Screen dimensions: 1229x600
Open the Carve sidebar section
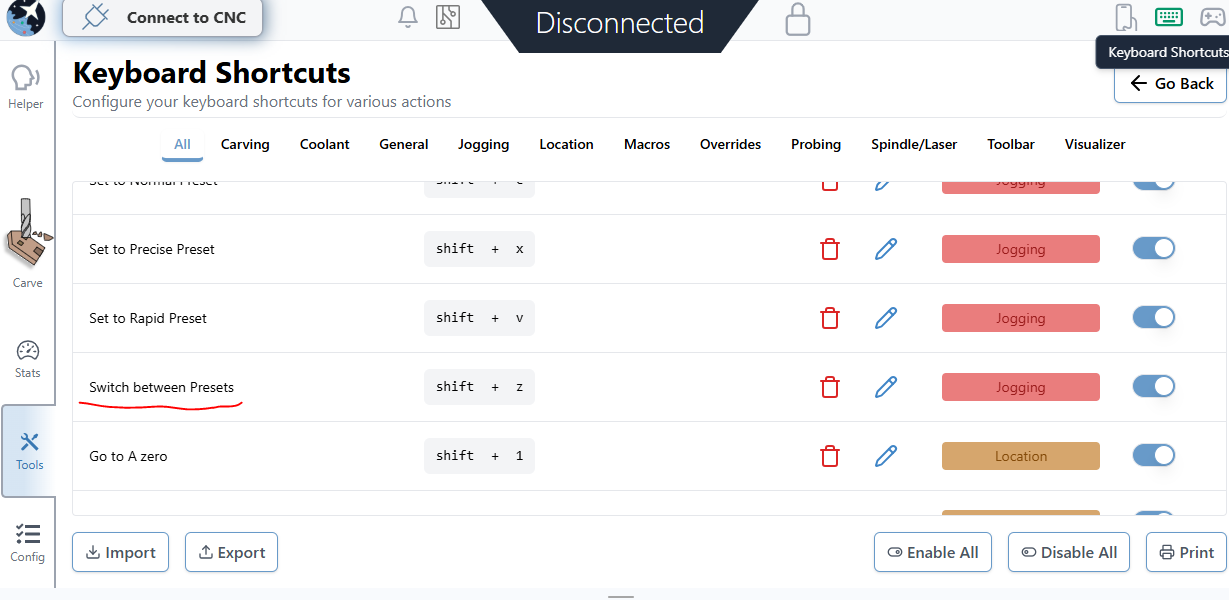pos(27,246)
